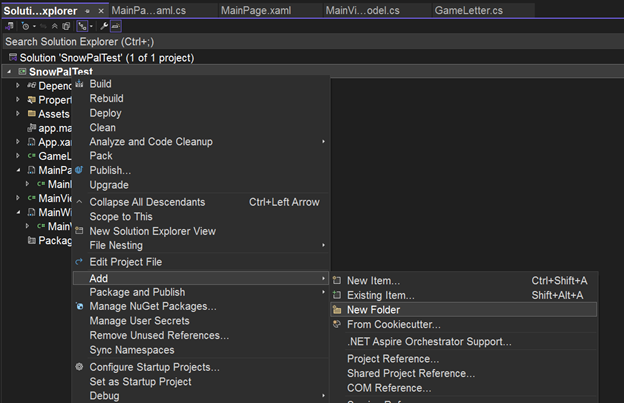624x403 pixels.
Task: Expand the MainViewModel tree node
Action: (18, 198)
